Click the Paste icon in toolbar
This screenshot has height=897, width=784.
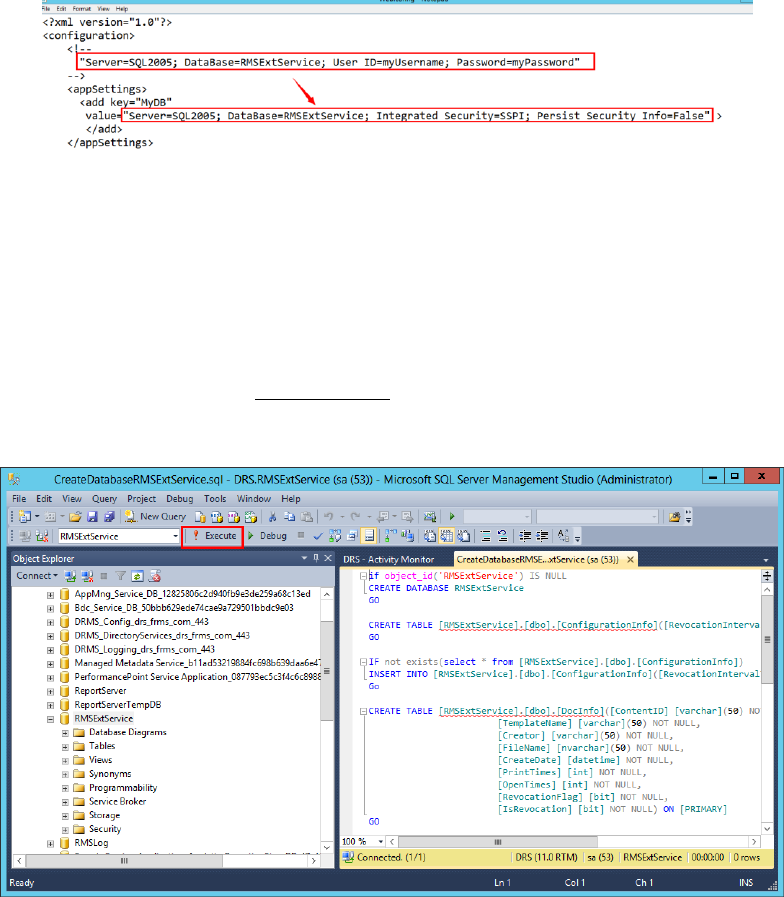pos(306,517)
